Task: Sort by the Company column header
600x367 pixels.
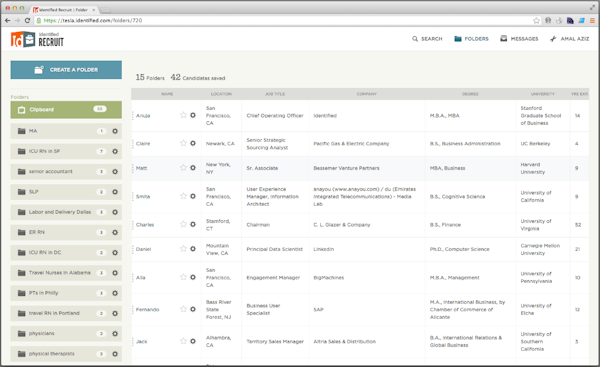Action: click(367, 94)
